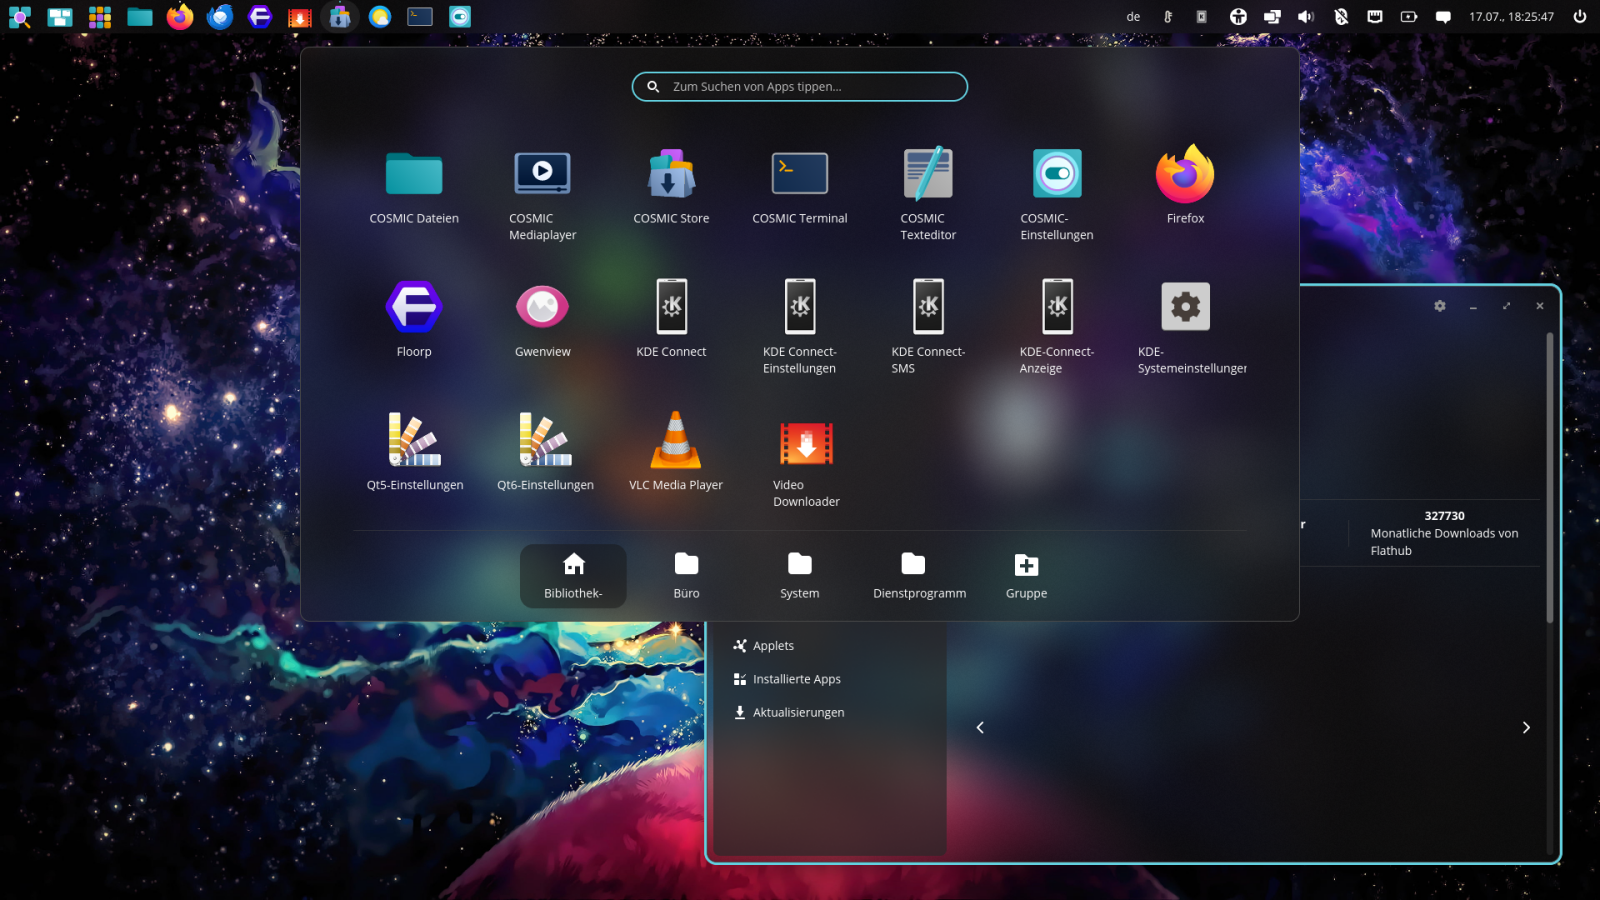Open the volume sound applet
Screen dimensions: 1600x900
[x=1306, y=17]
